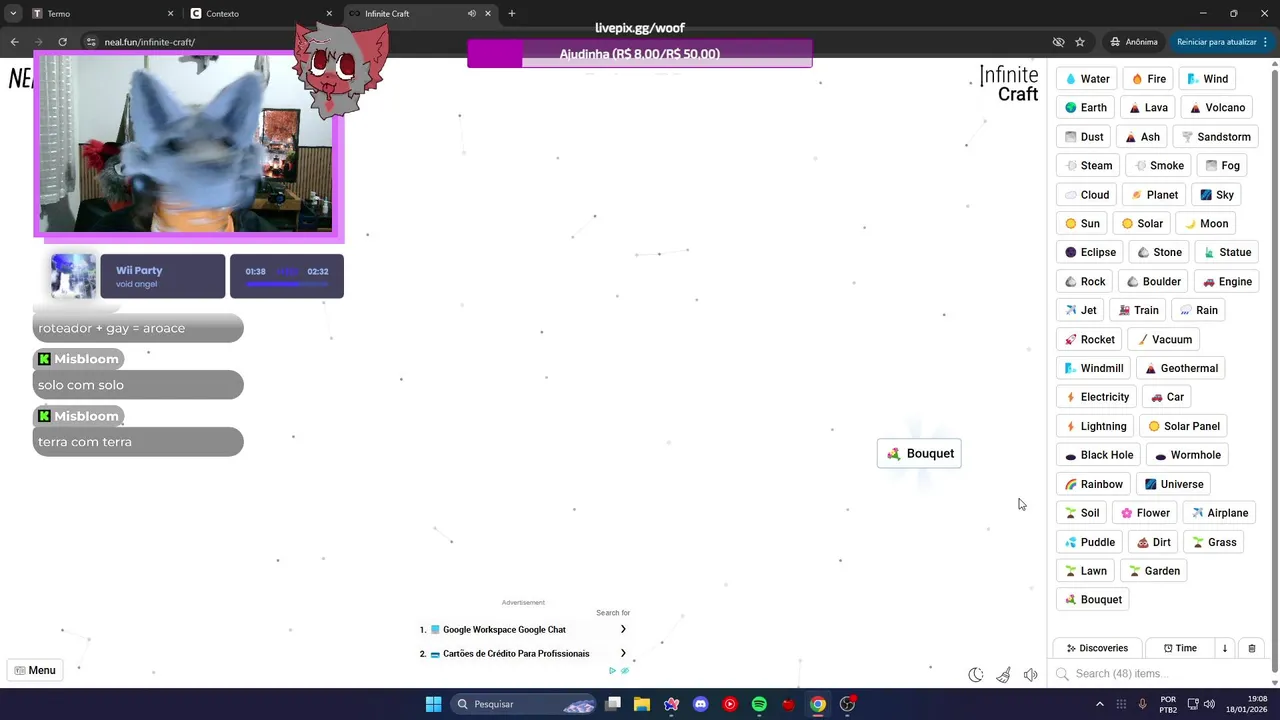Viewport: 1280px width, 720px height.
Task: Choose the Moon element
Action: tap(1206, 224)
